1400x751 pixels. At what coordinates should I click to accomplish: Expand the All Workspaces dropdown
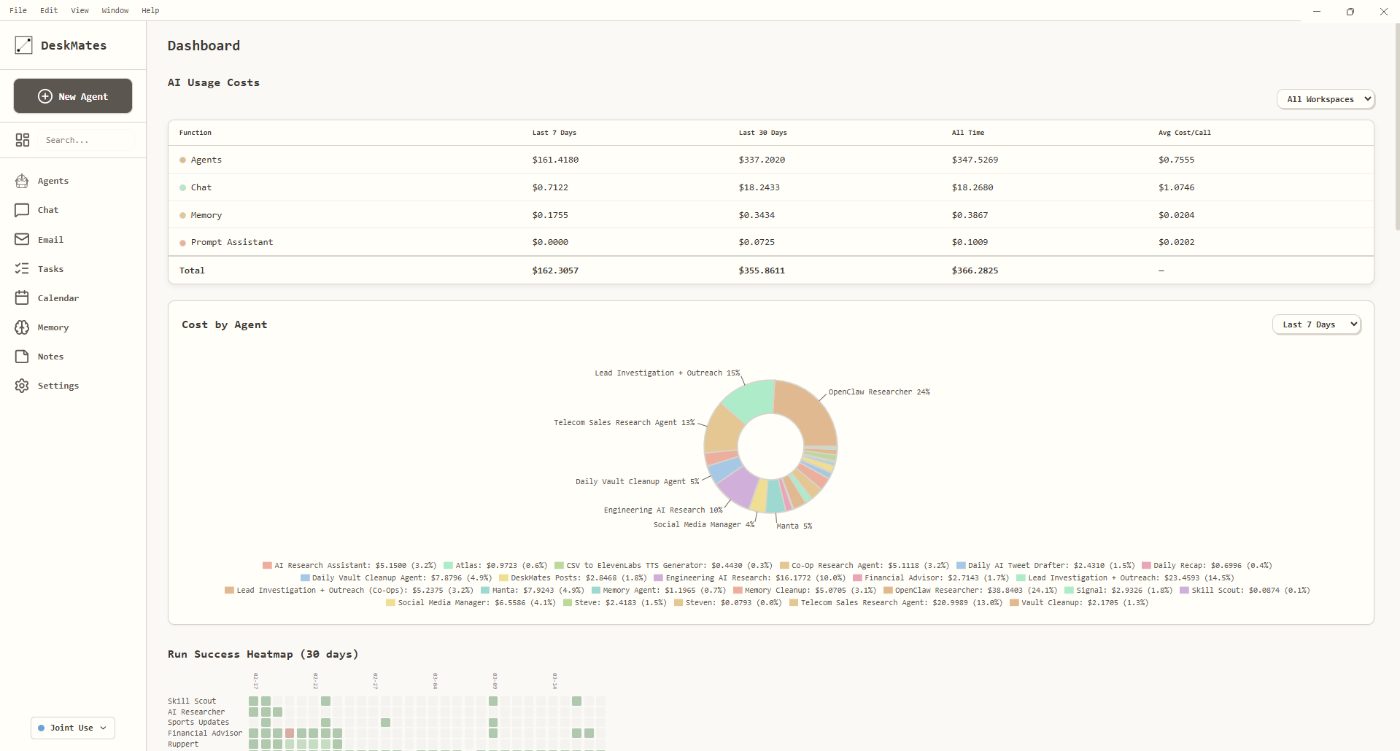point(1325,99)
